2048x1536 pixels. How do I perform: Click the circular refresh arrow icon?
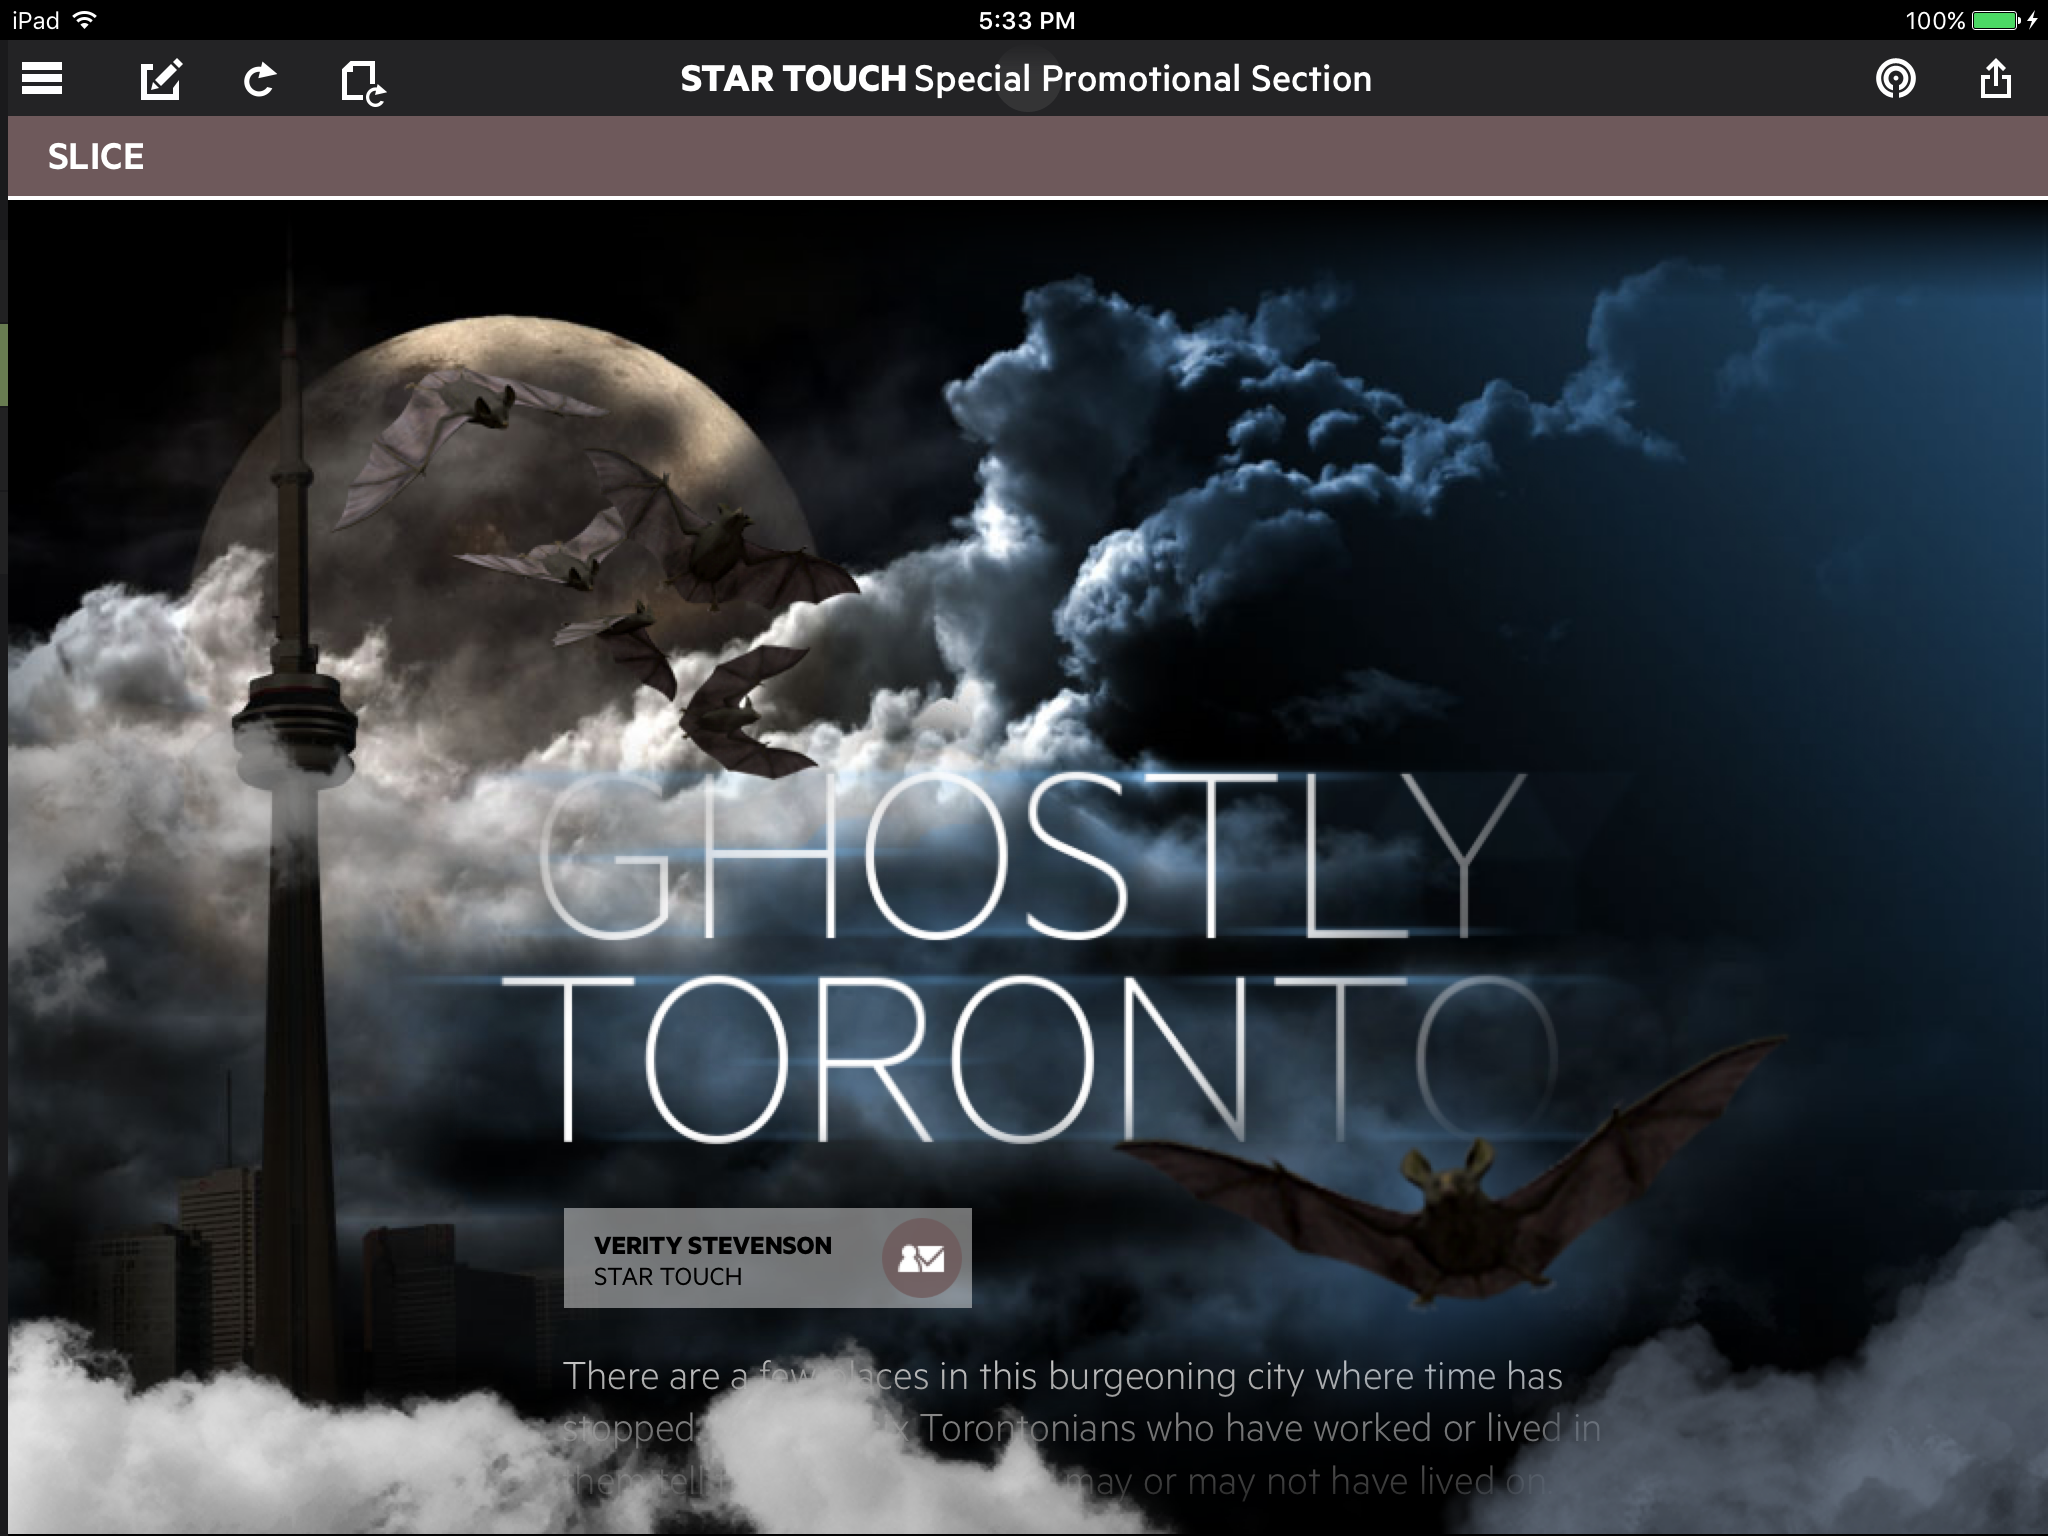[260, 80]
